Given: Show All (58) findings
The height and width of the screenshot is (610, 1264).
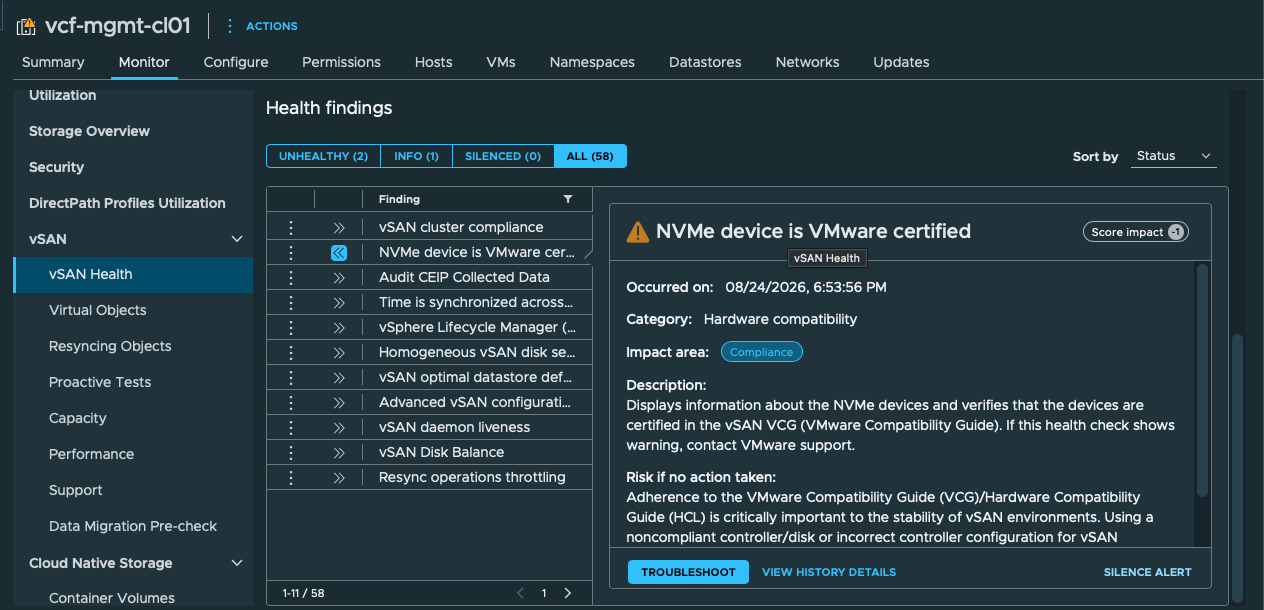Looking at the screenshot, I should (590, 156).
